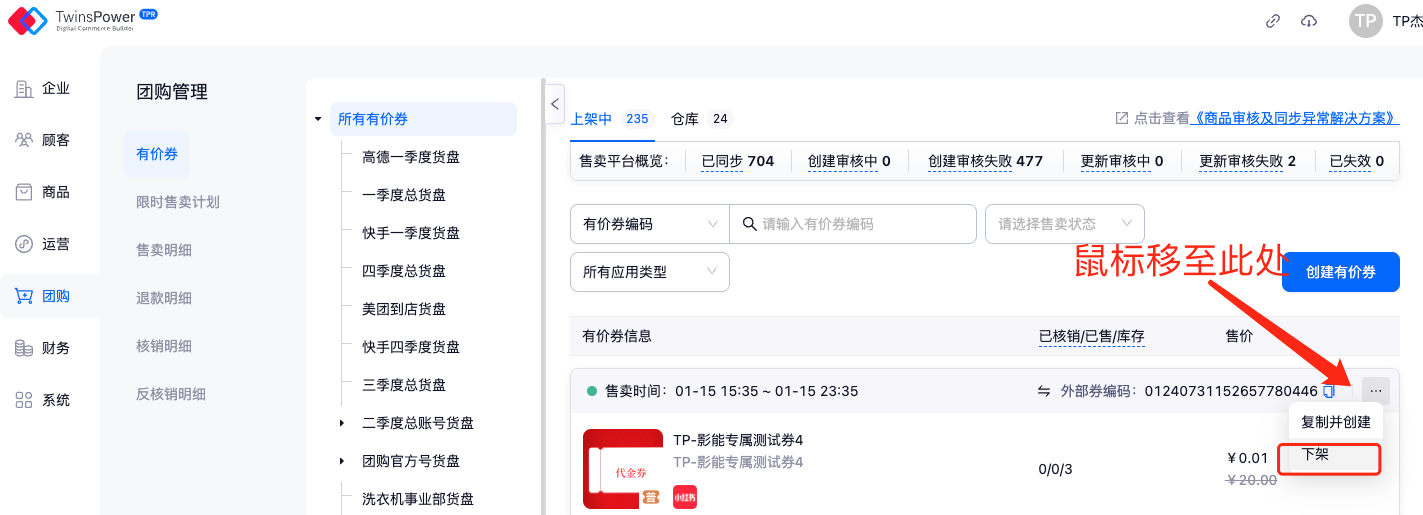Click the link icon in top bar

click(x=1273, y=21)
